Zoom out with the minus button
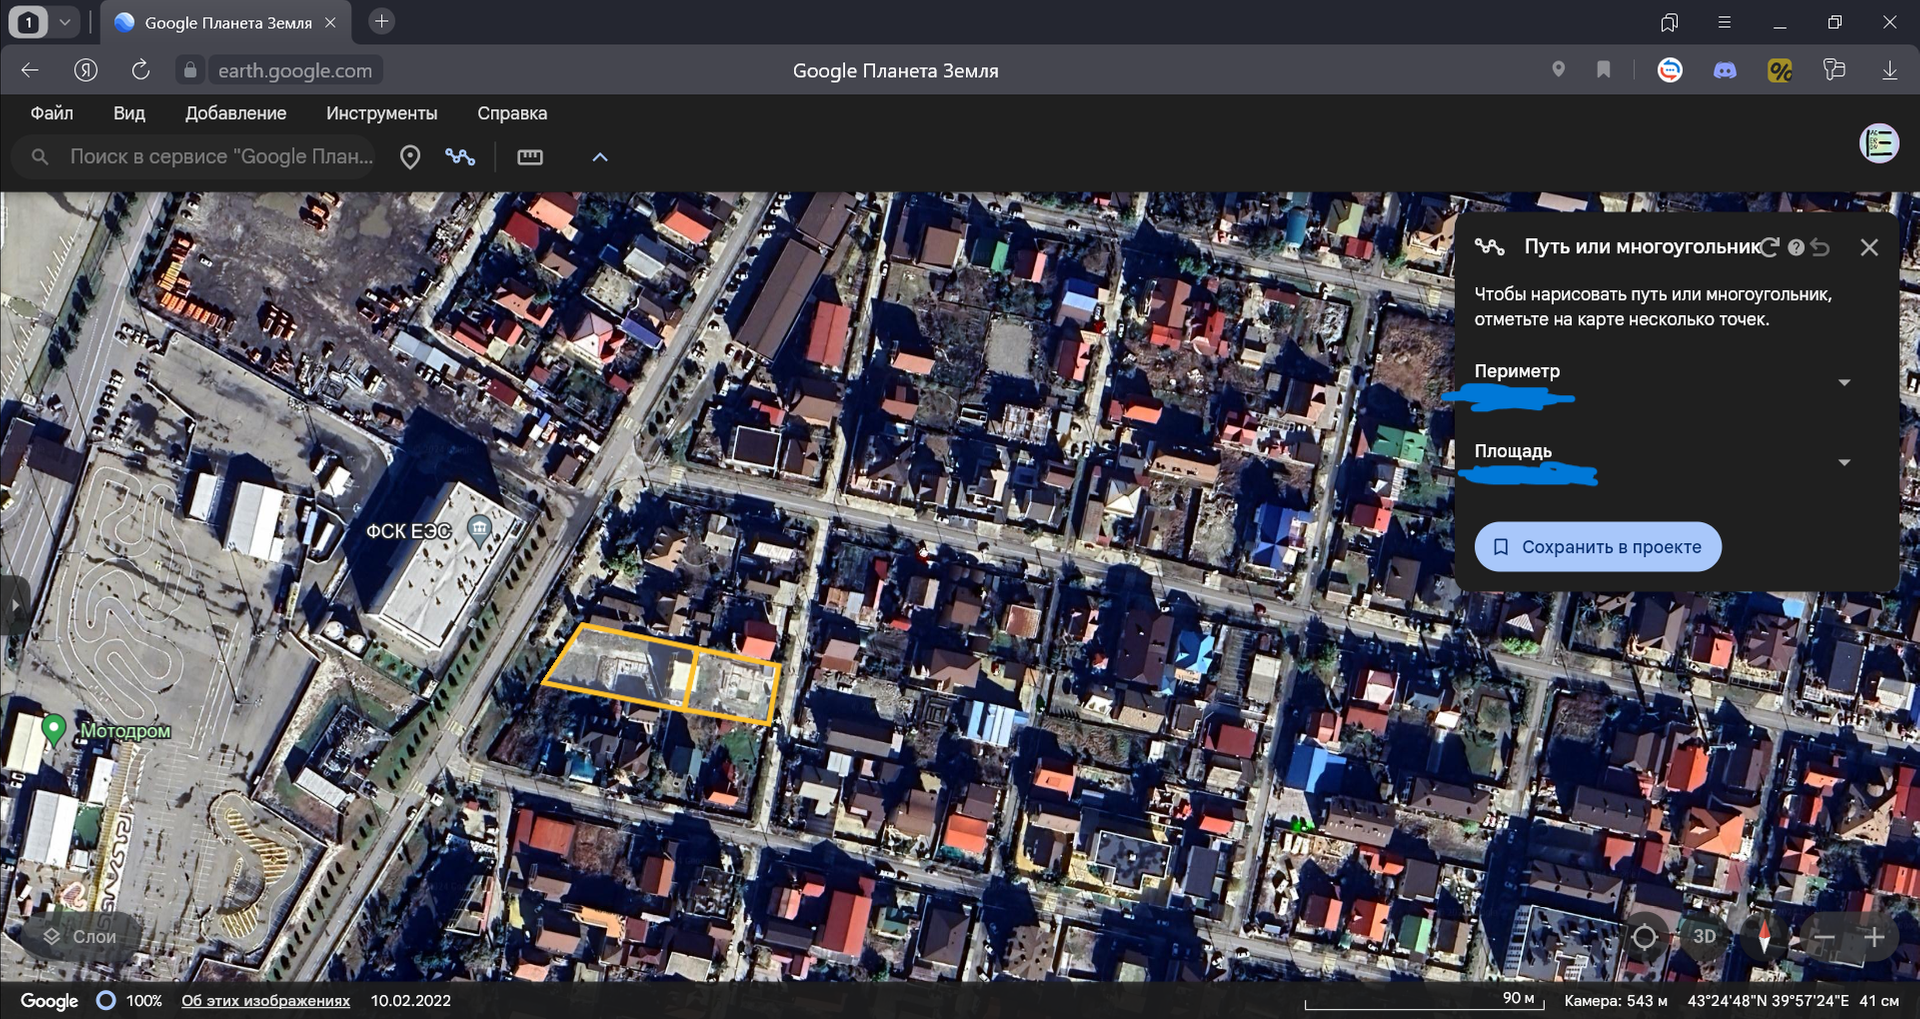1920x1019 pixels. (x=1824, y=937)
